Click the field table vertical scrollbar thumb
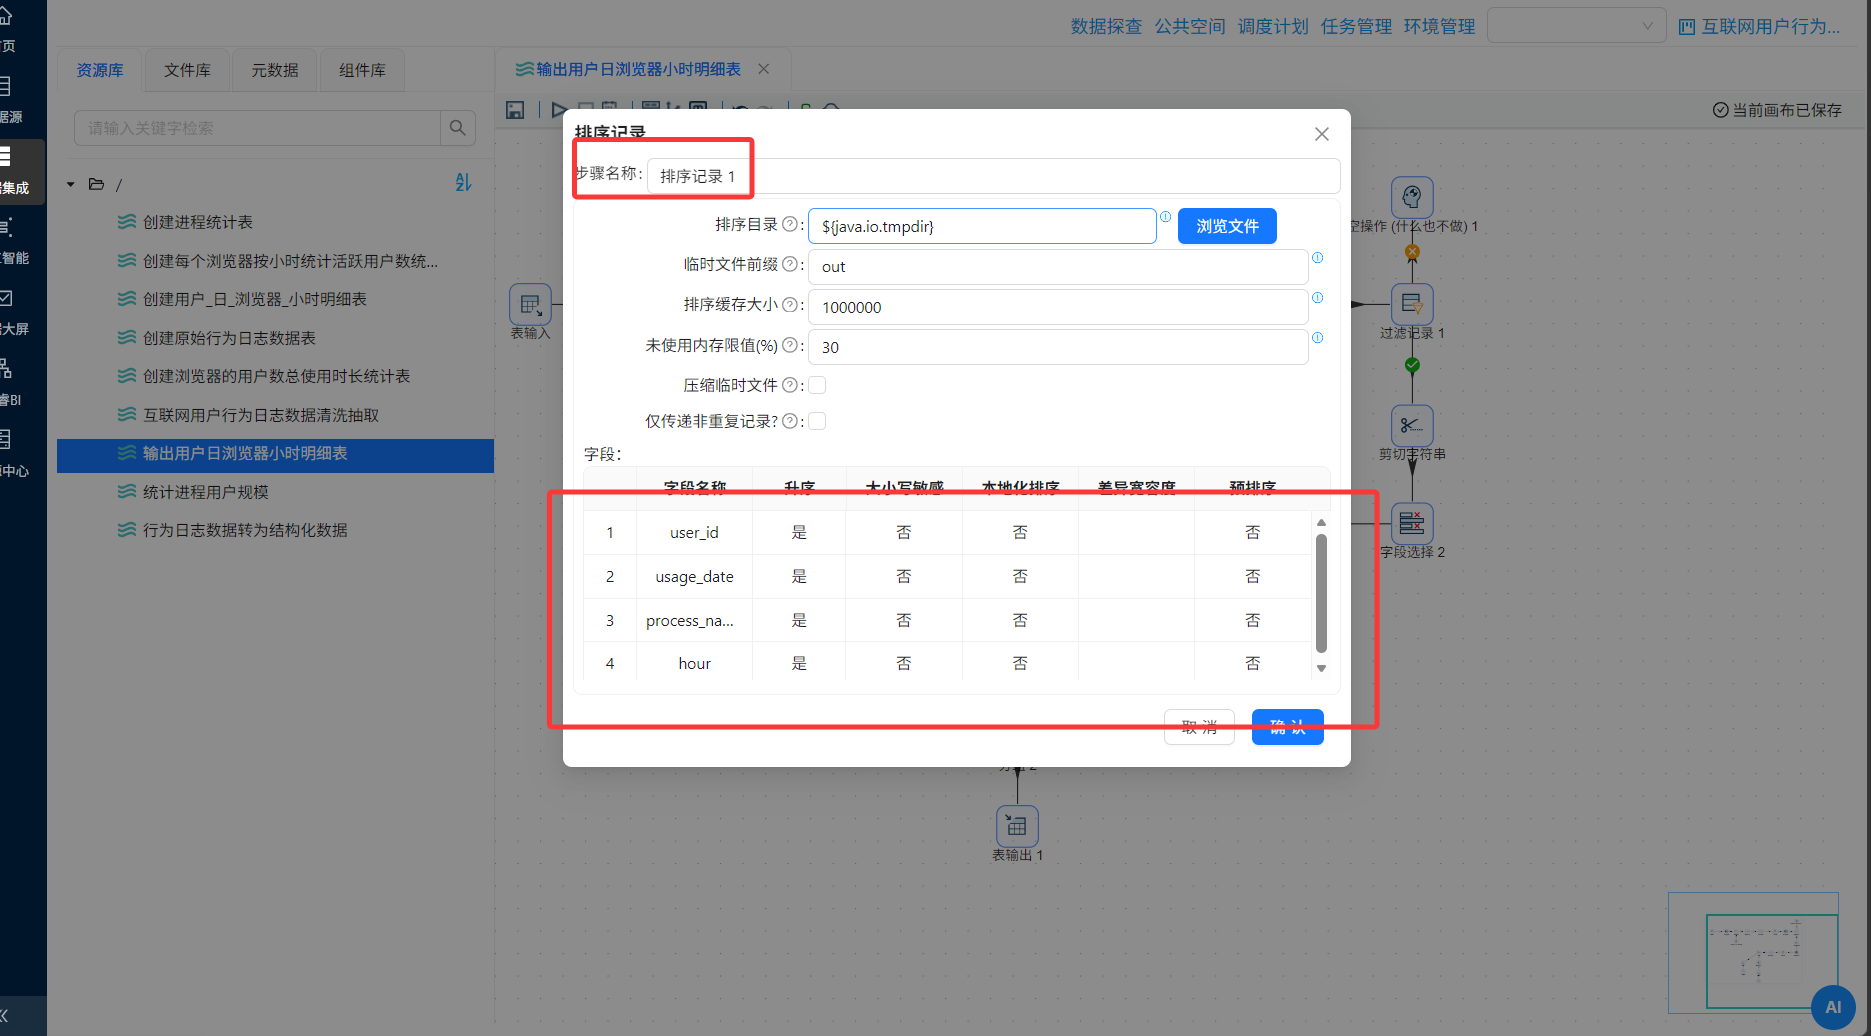1871x1036 pixels. coord(1321,593)
